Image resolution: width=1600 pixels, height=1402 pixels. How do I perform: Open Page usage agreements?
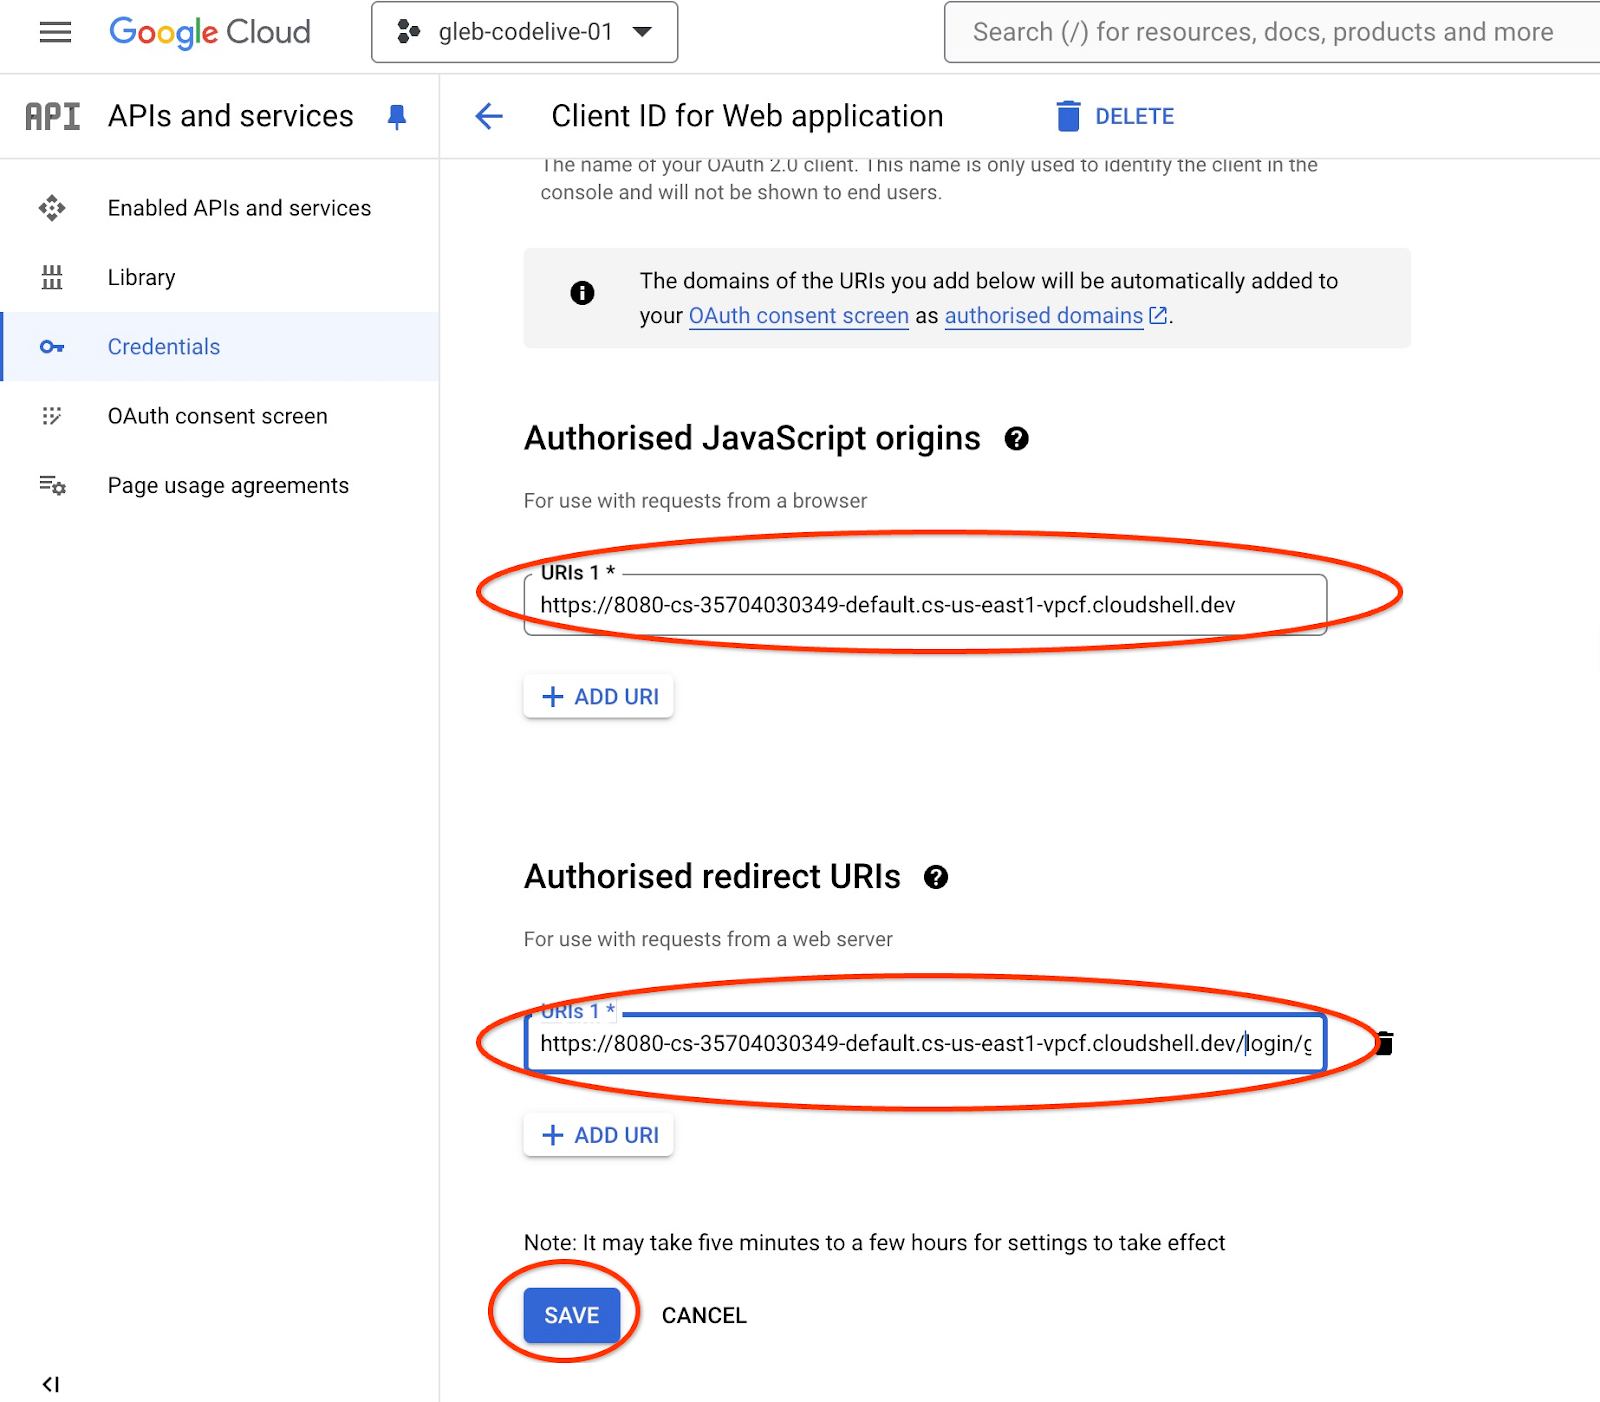click(x=228, y=485)
